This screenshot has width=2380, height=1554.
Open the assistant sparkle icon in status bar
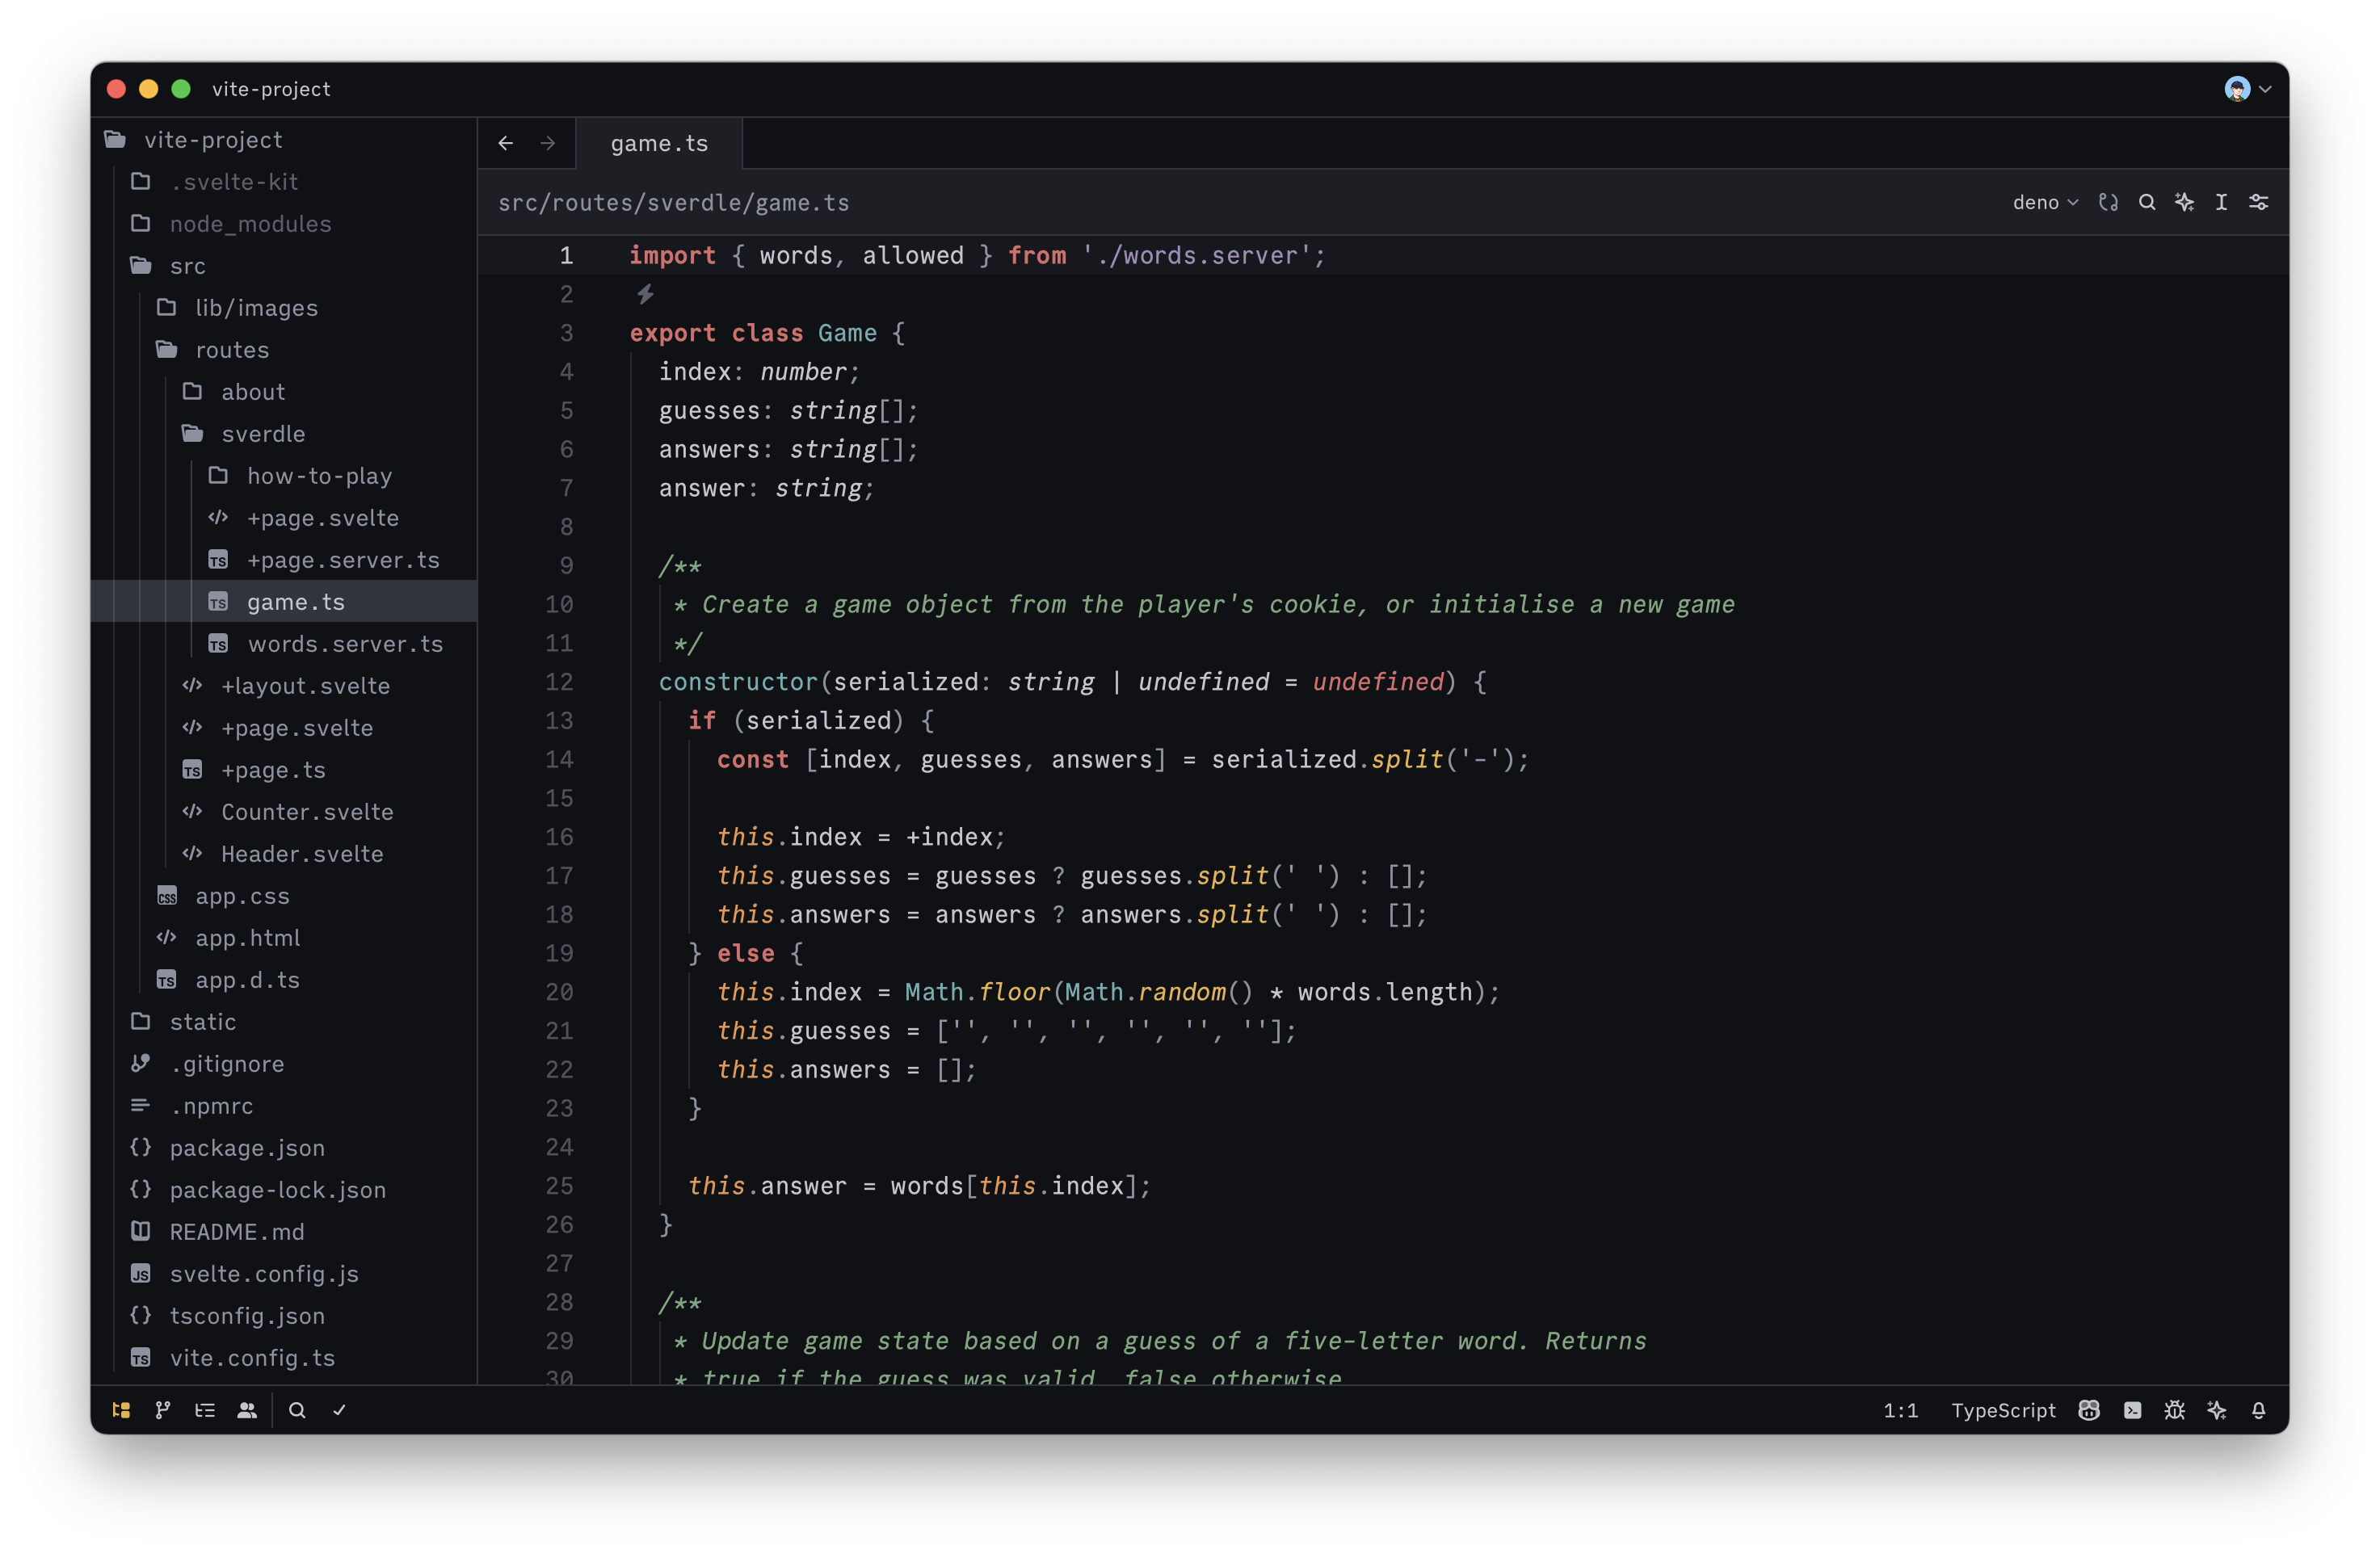(2216, 1410)
